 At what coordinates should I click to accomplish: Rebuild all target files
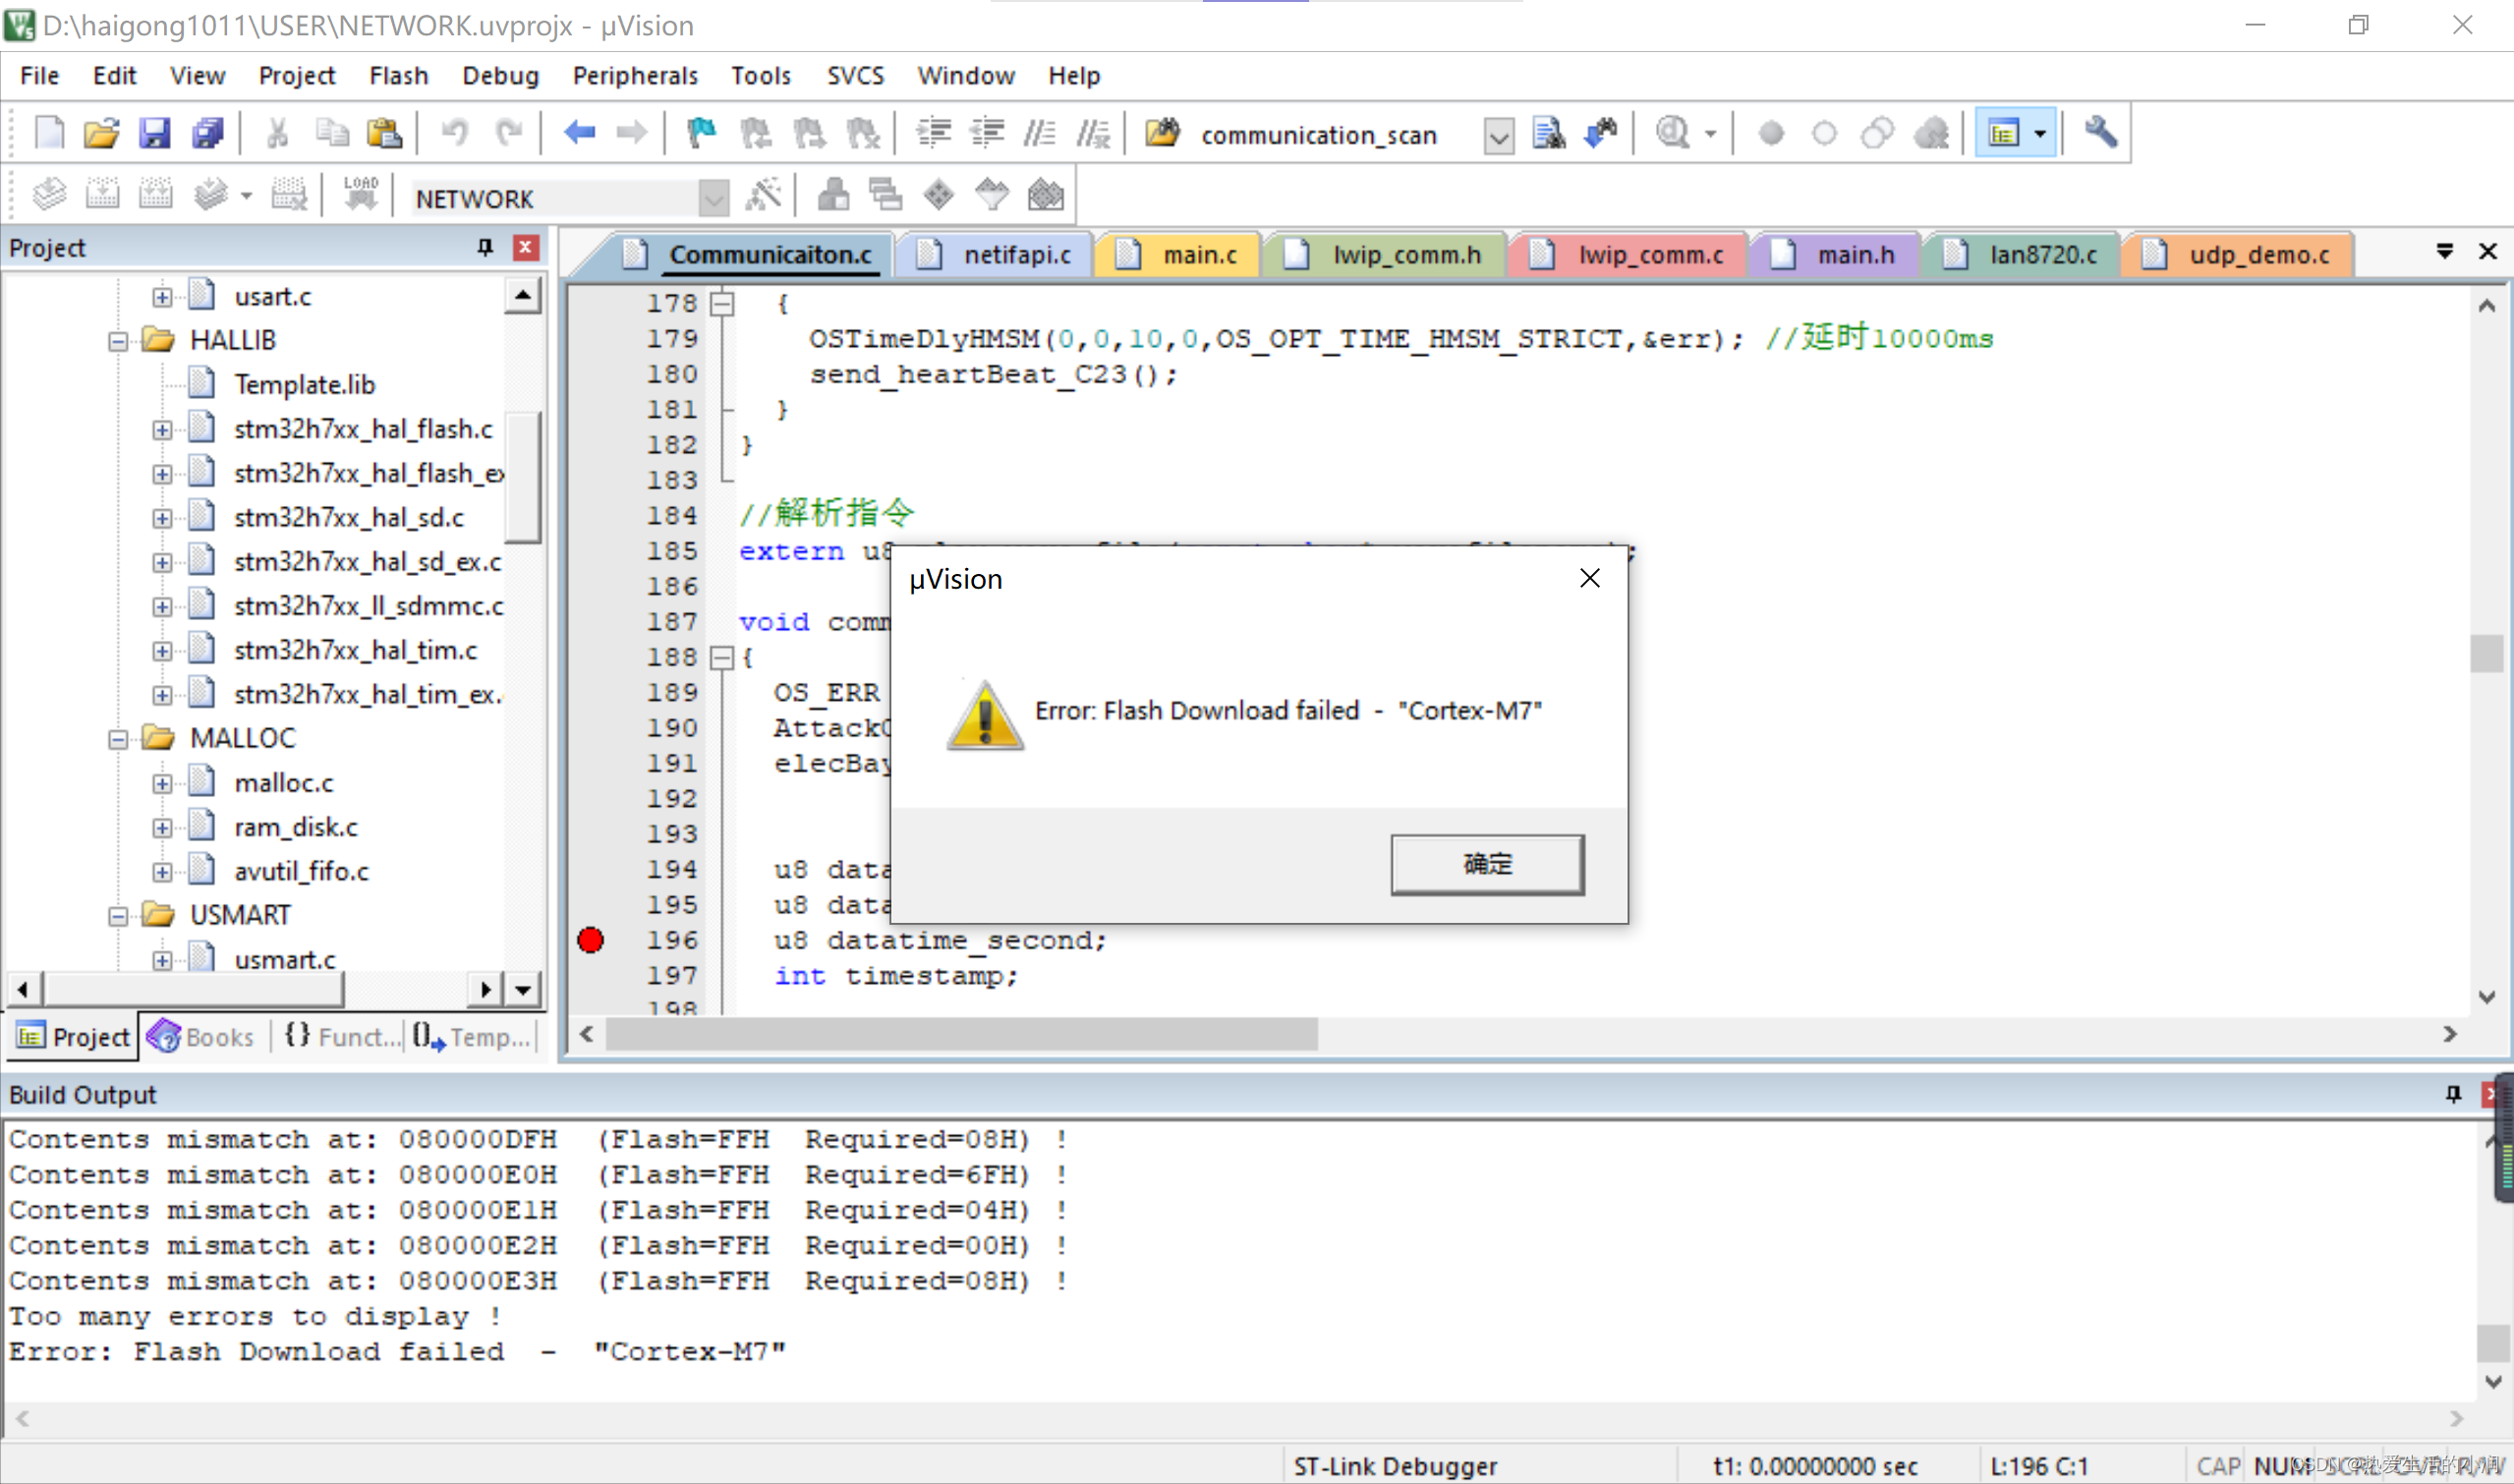pos(155,193)
